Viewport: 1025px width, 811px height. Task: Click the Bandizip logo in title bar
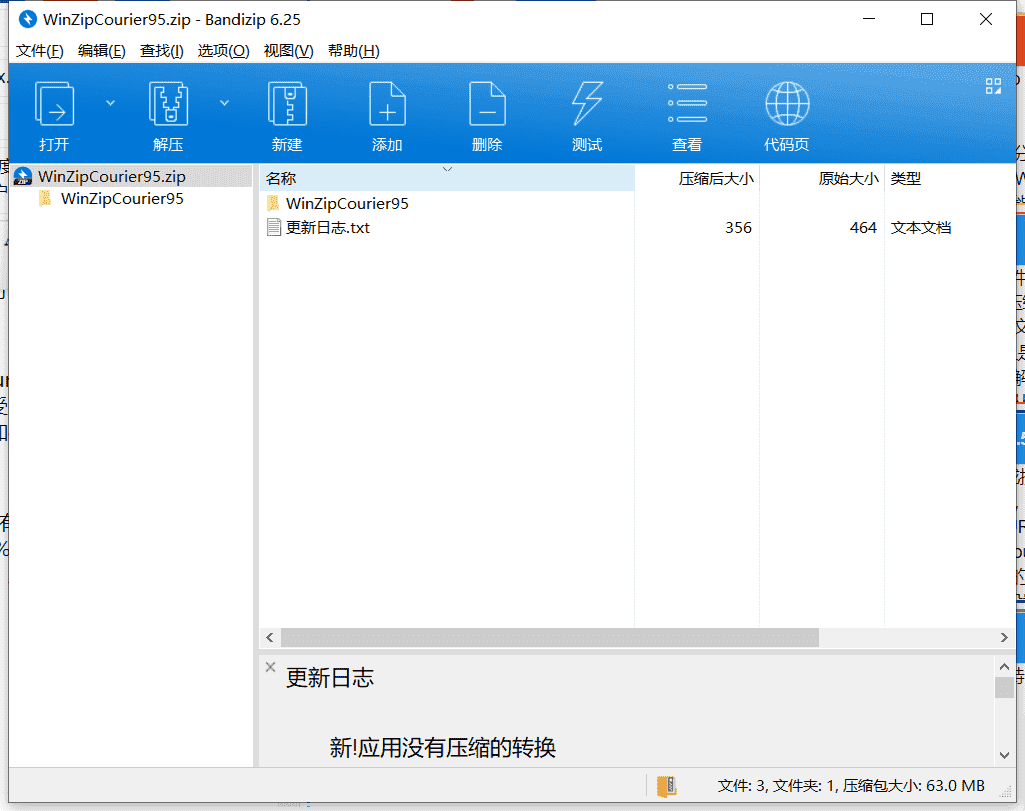click(27, 20)
